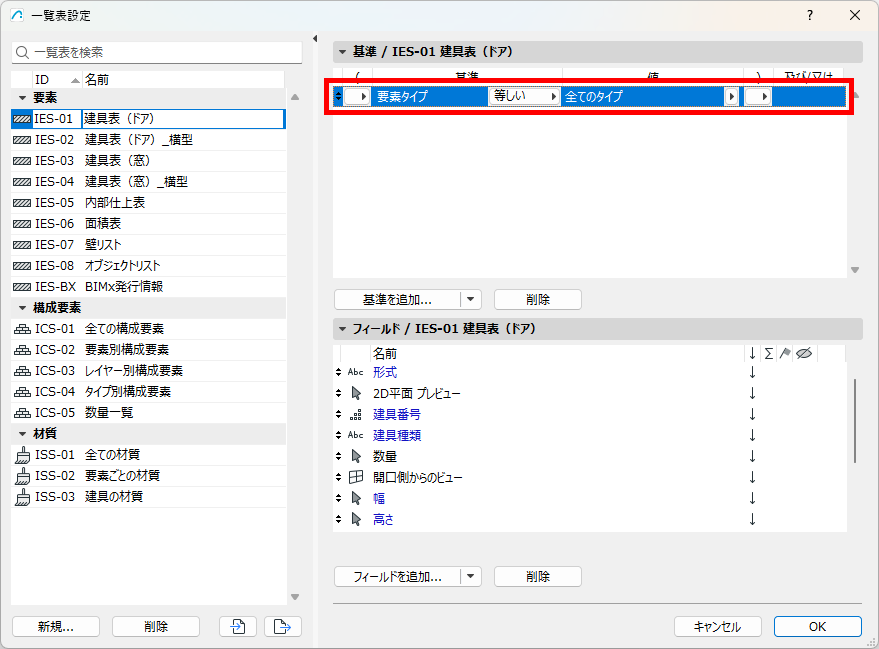Click the Abc icon beside 建具種類
The width and height of the screenshot is (879, 649).
tap(355, 435)
